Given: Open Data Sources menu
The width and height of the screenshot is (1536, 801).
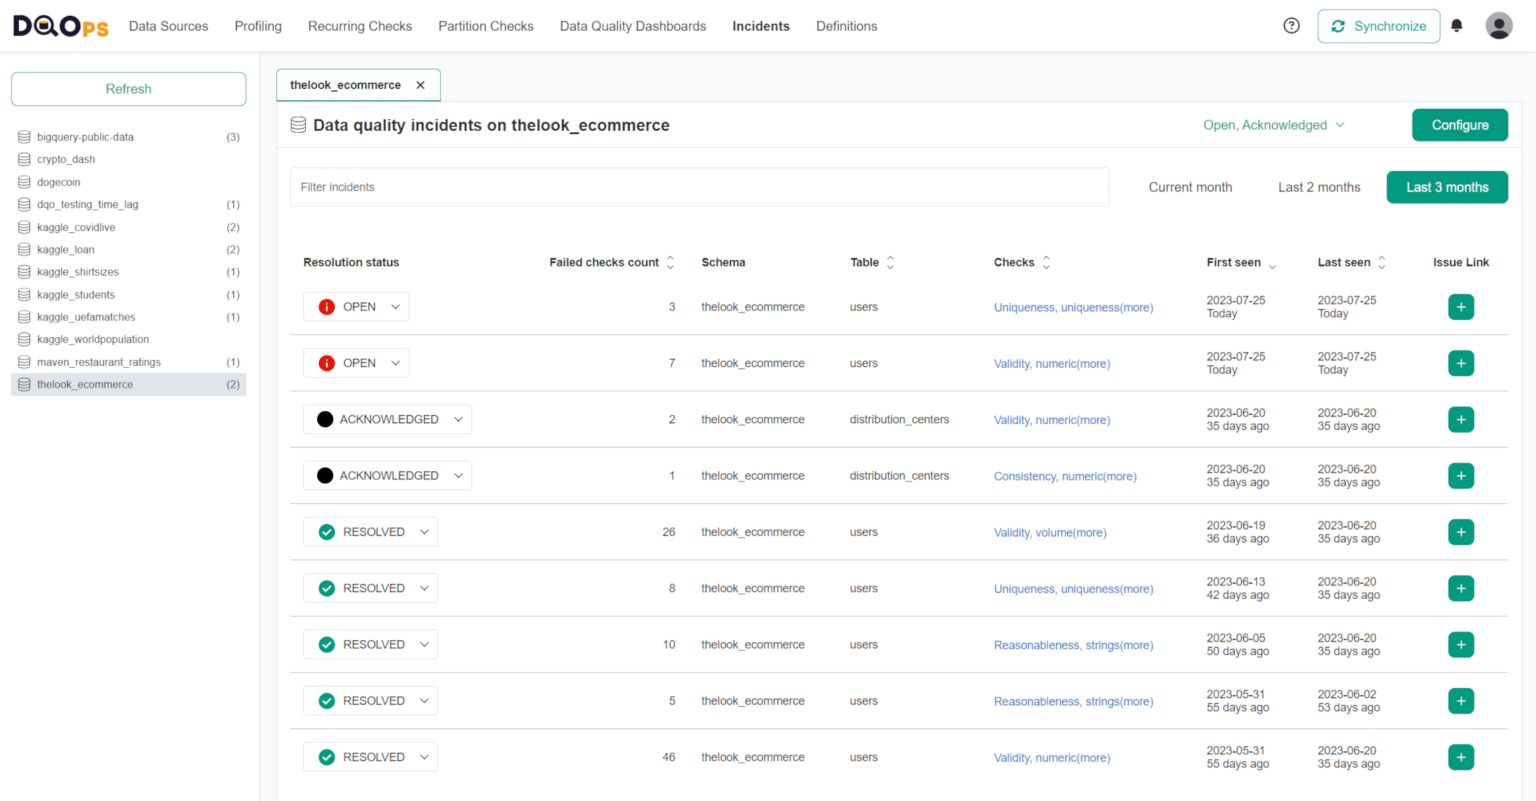Looking at the screenshot, I should coord(168,26).
